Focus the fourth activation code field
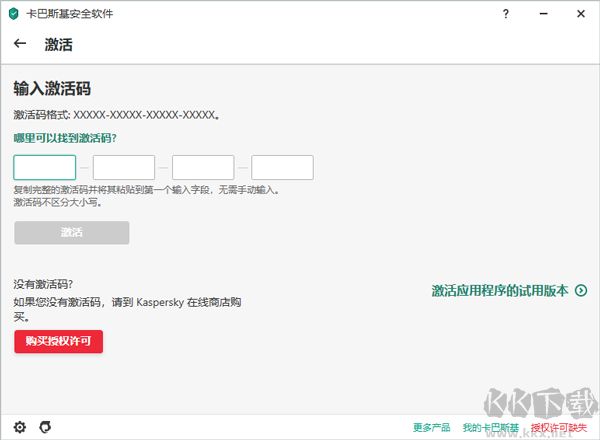 click(x=282, y=167)
